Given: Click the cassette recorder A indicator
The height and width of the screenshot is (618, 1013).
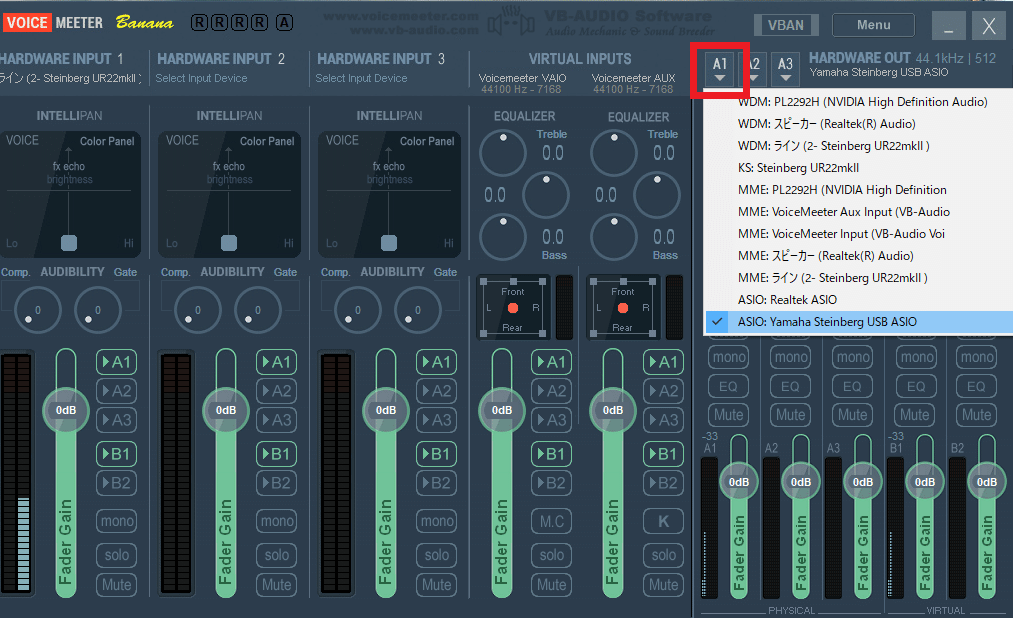Looking at the screenshot, I should (x=284, y=23).
